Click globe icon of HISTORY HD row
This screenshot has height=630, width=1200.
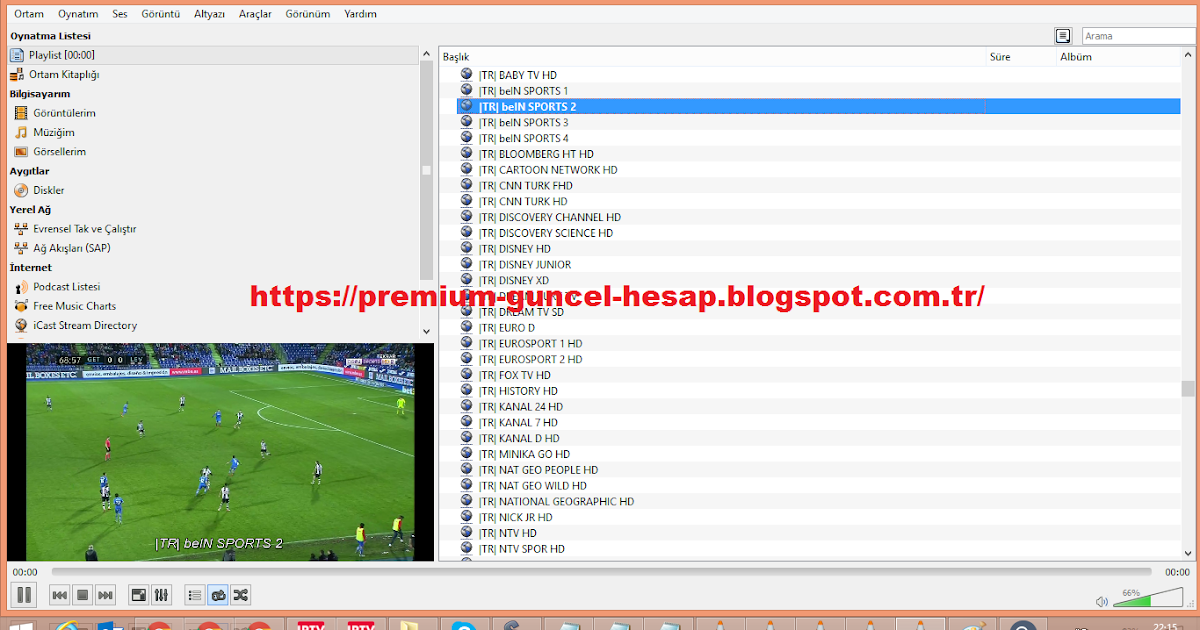coord(466,391)
